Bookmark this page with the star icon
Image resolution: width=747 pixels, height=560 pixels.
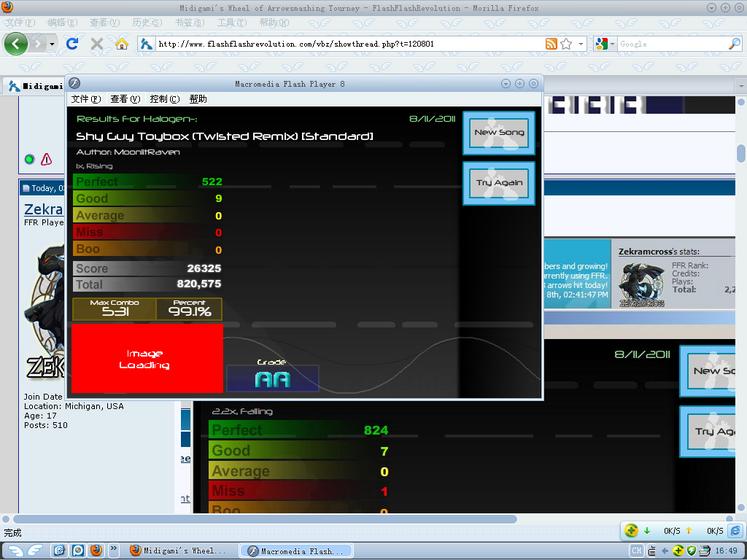pos(566,44)
